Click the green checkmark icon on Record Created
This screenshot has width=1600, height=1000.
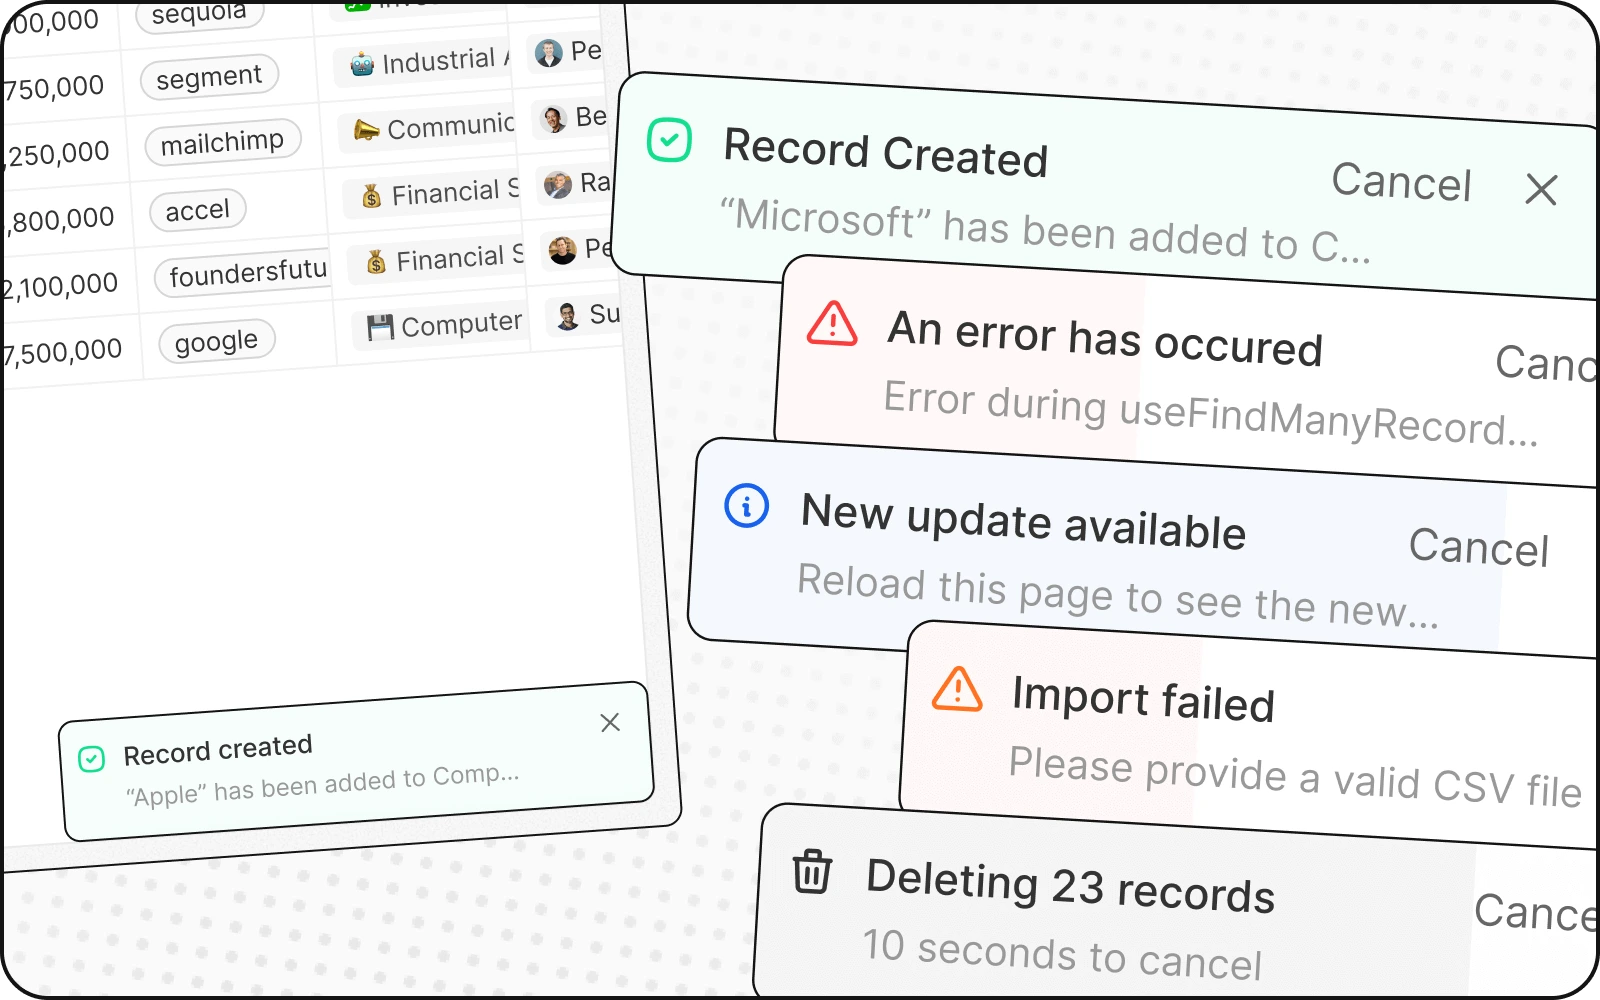(669, 140)
